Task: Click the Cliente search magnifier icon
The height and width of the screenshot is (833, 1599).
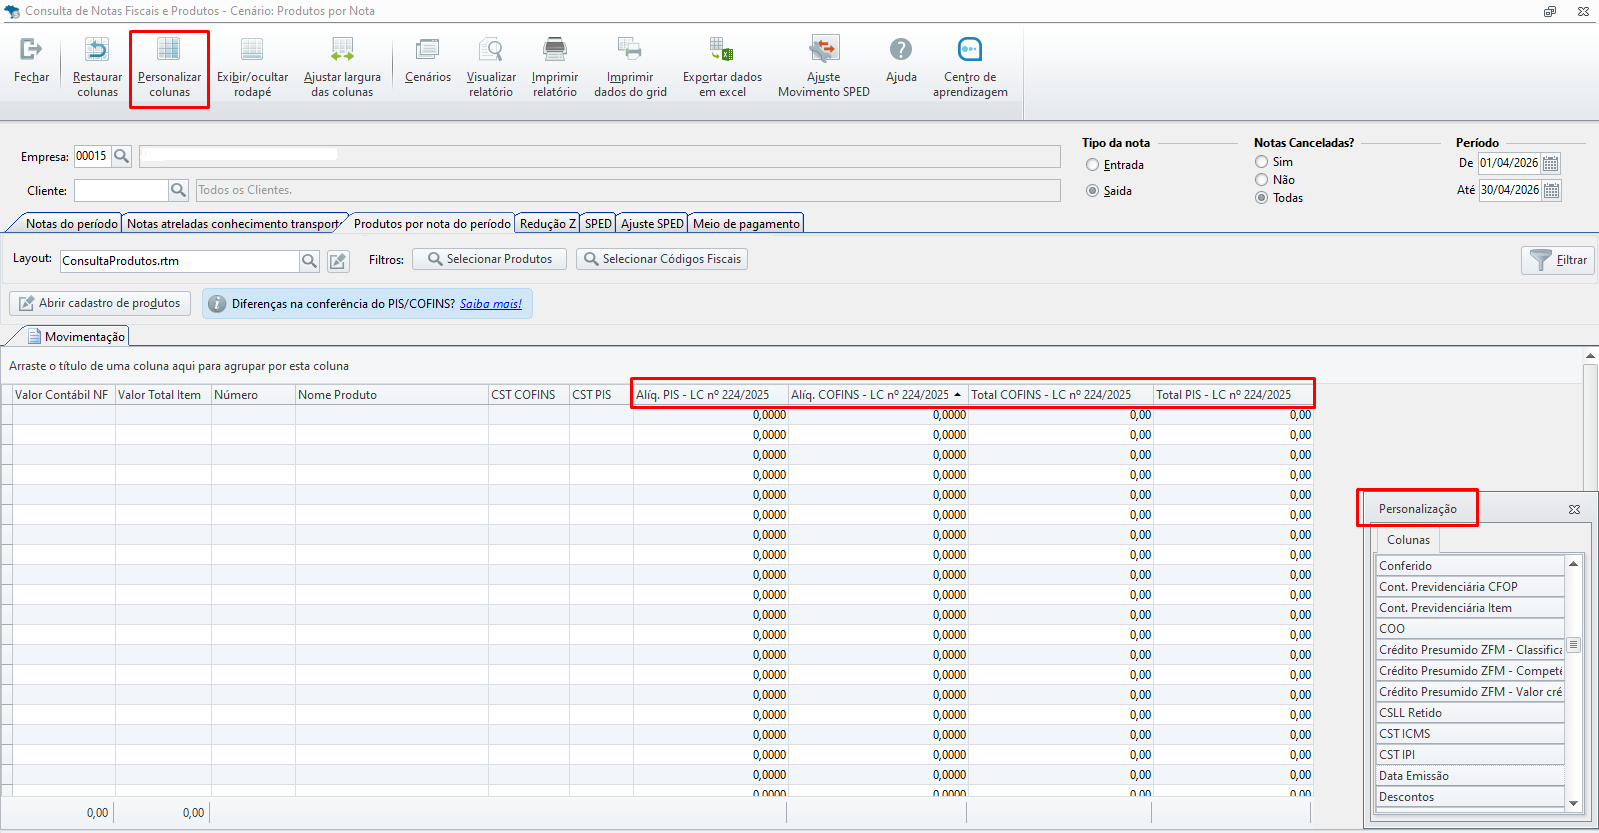Action: pyautogui.click(x=178, y=190)
